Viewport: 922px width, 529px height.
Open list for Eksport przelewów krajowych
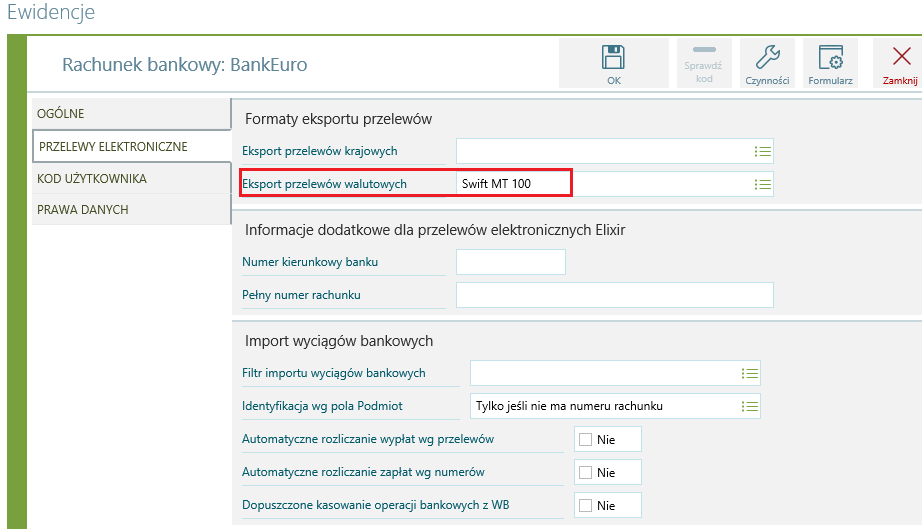coord(763,152)
